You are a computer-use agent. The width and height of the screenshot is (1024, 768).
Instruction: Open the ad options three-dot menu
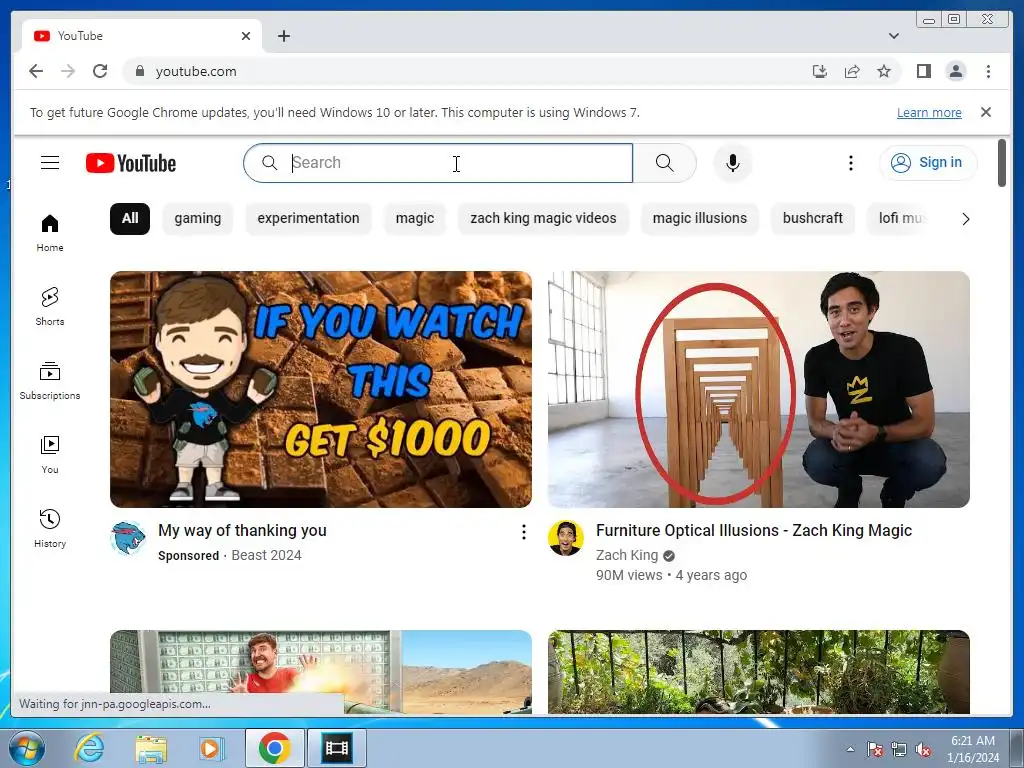click(x=523, y=532)
